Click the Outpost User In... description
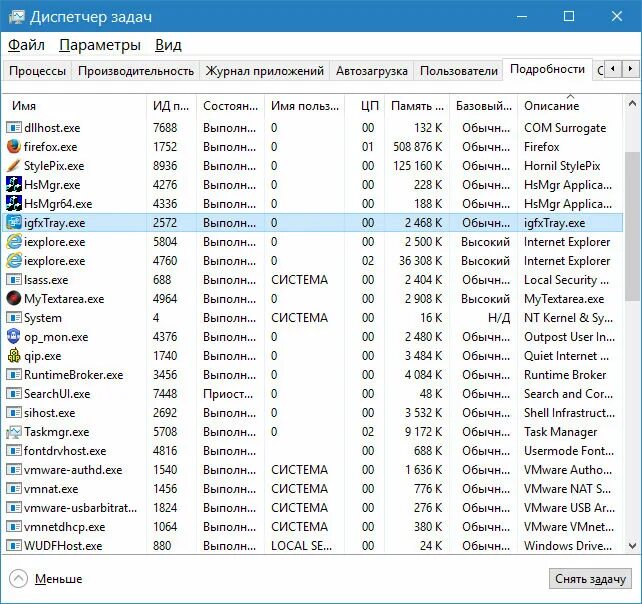The height and width of the screenshot is (604, 642). (570, 337)
